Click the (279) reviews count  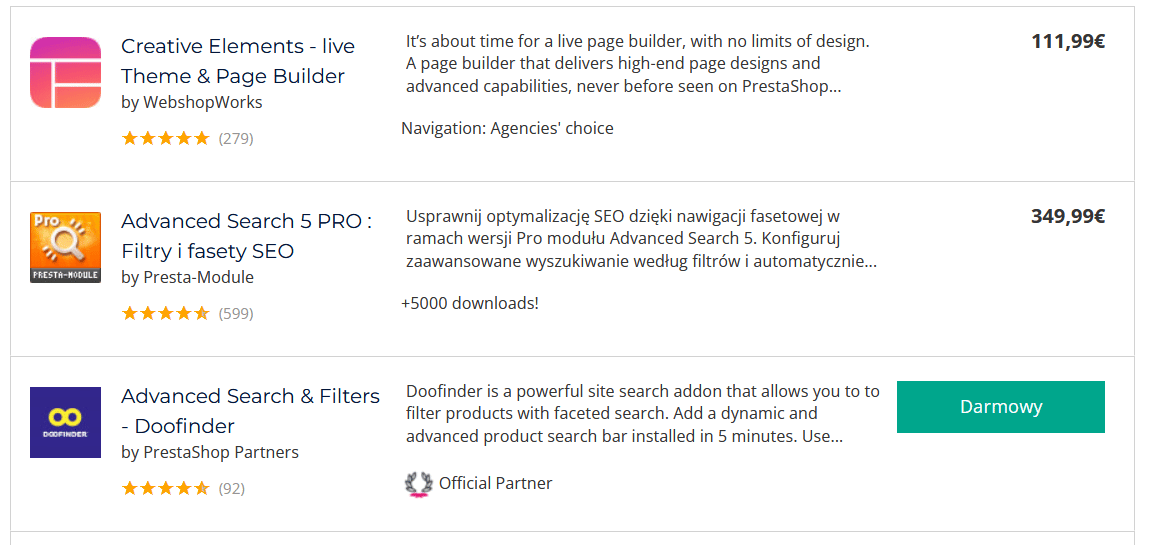(236, 138)
